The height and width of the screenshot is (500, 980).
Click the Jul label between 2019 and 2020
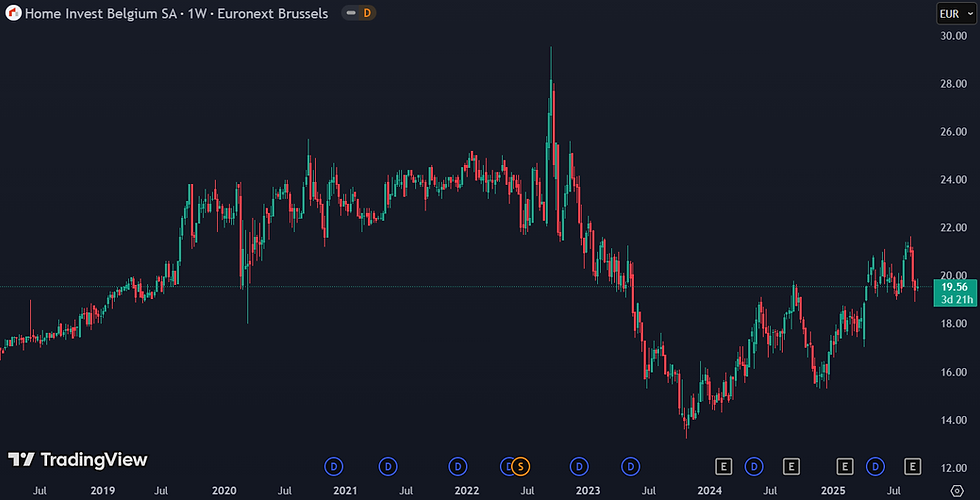tap(162, 491)
